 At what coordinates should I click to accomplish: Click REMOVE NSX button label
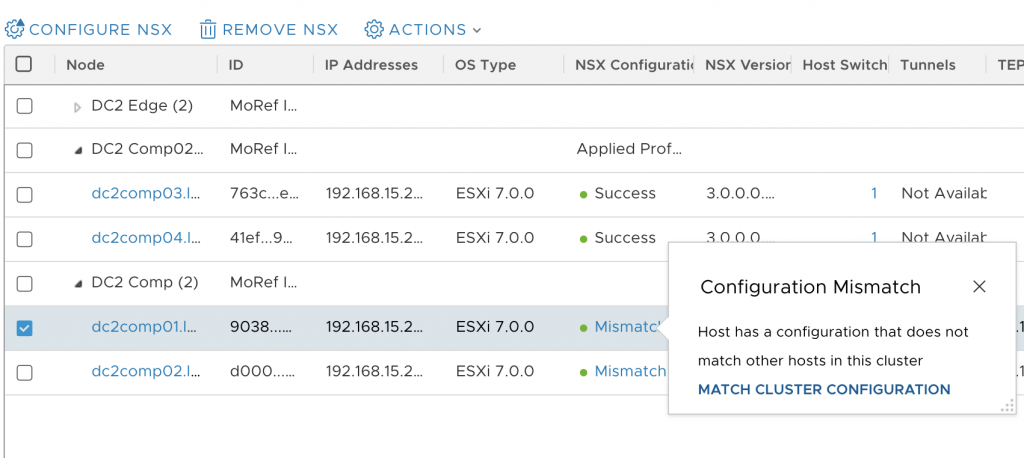280,30
